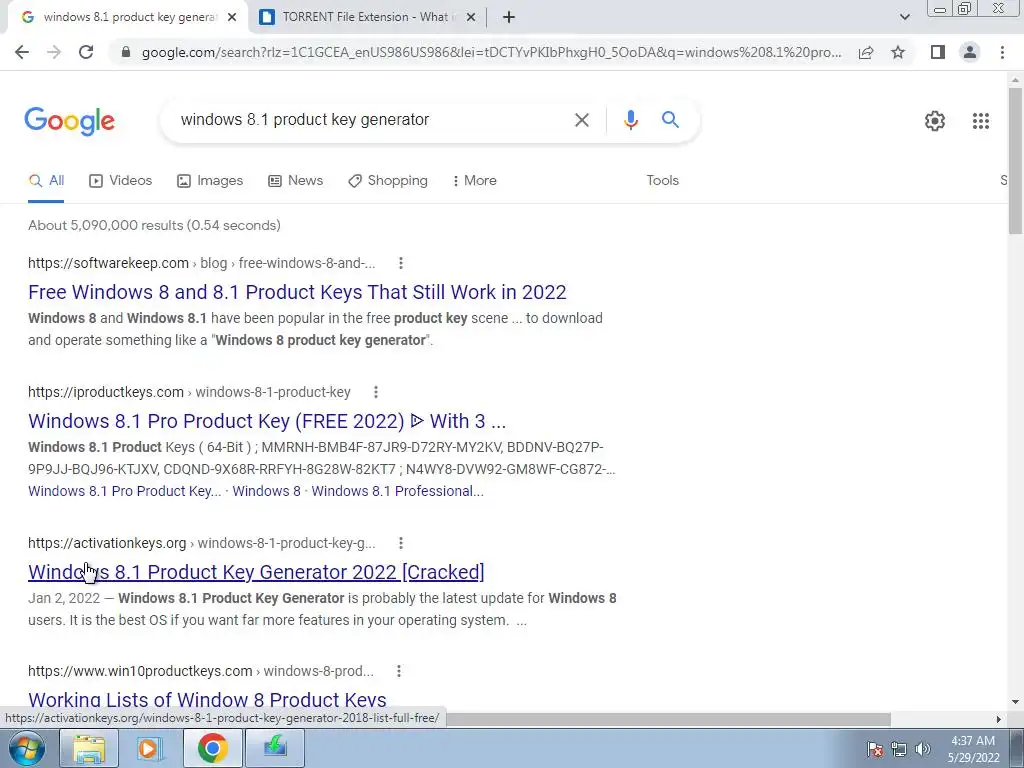
Task: Expand the tab search dropdown arrow
Action: pos(904,17)
